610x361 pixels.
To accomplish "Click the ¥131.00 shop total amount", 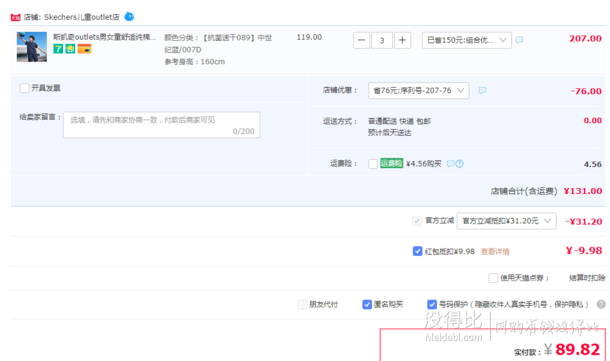I will 583,191.
